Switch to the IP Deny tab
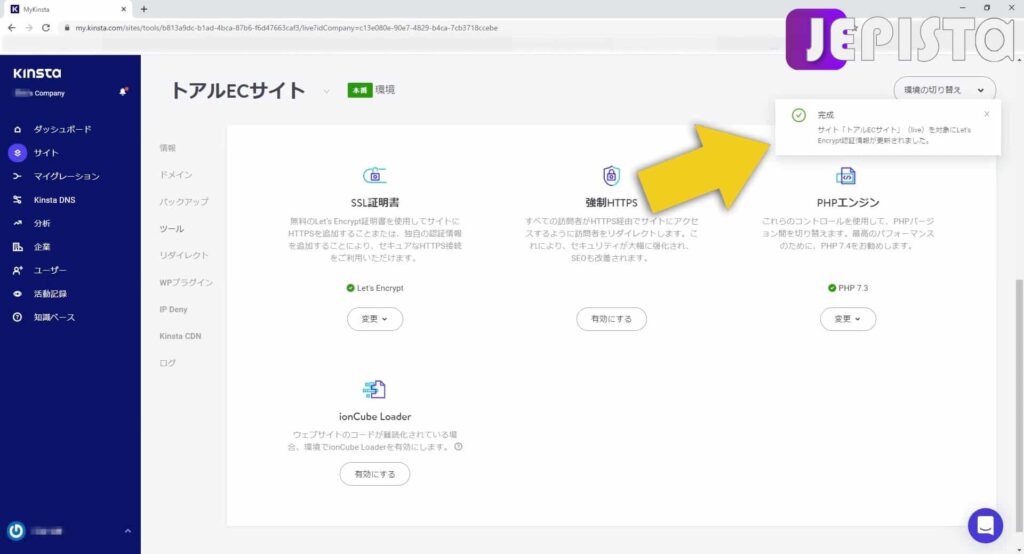The image size is (1024, 554). coord(173,309)
